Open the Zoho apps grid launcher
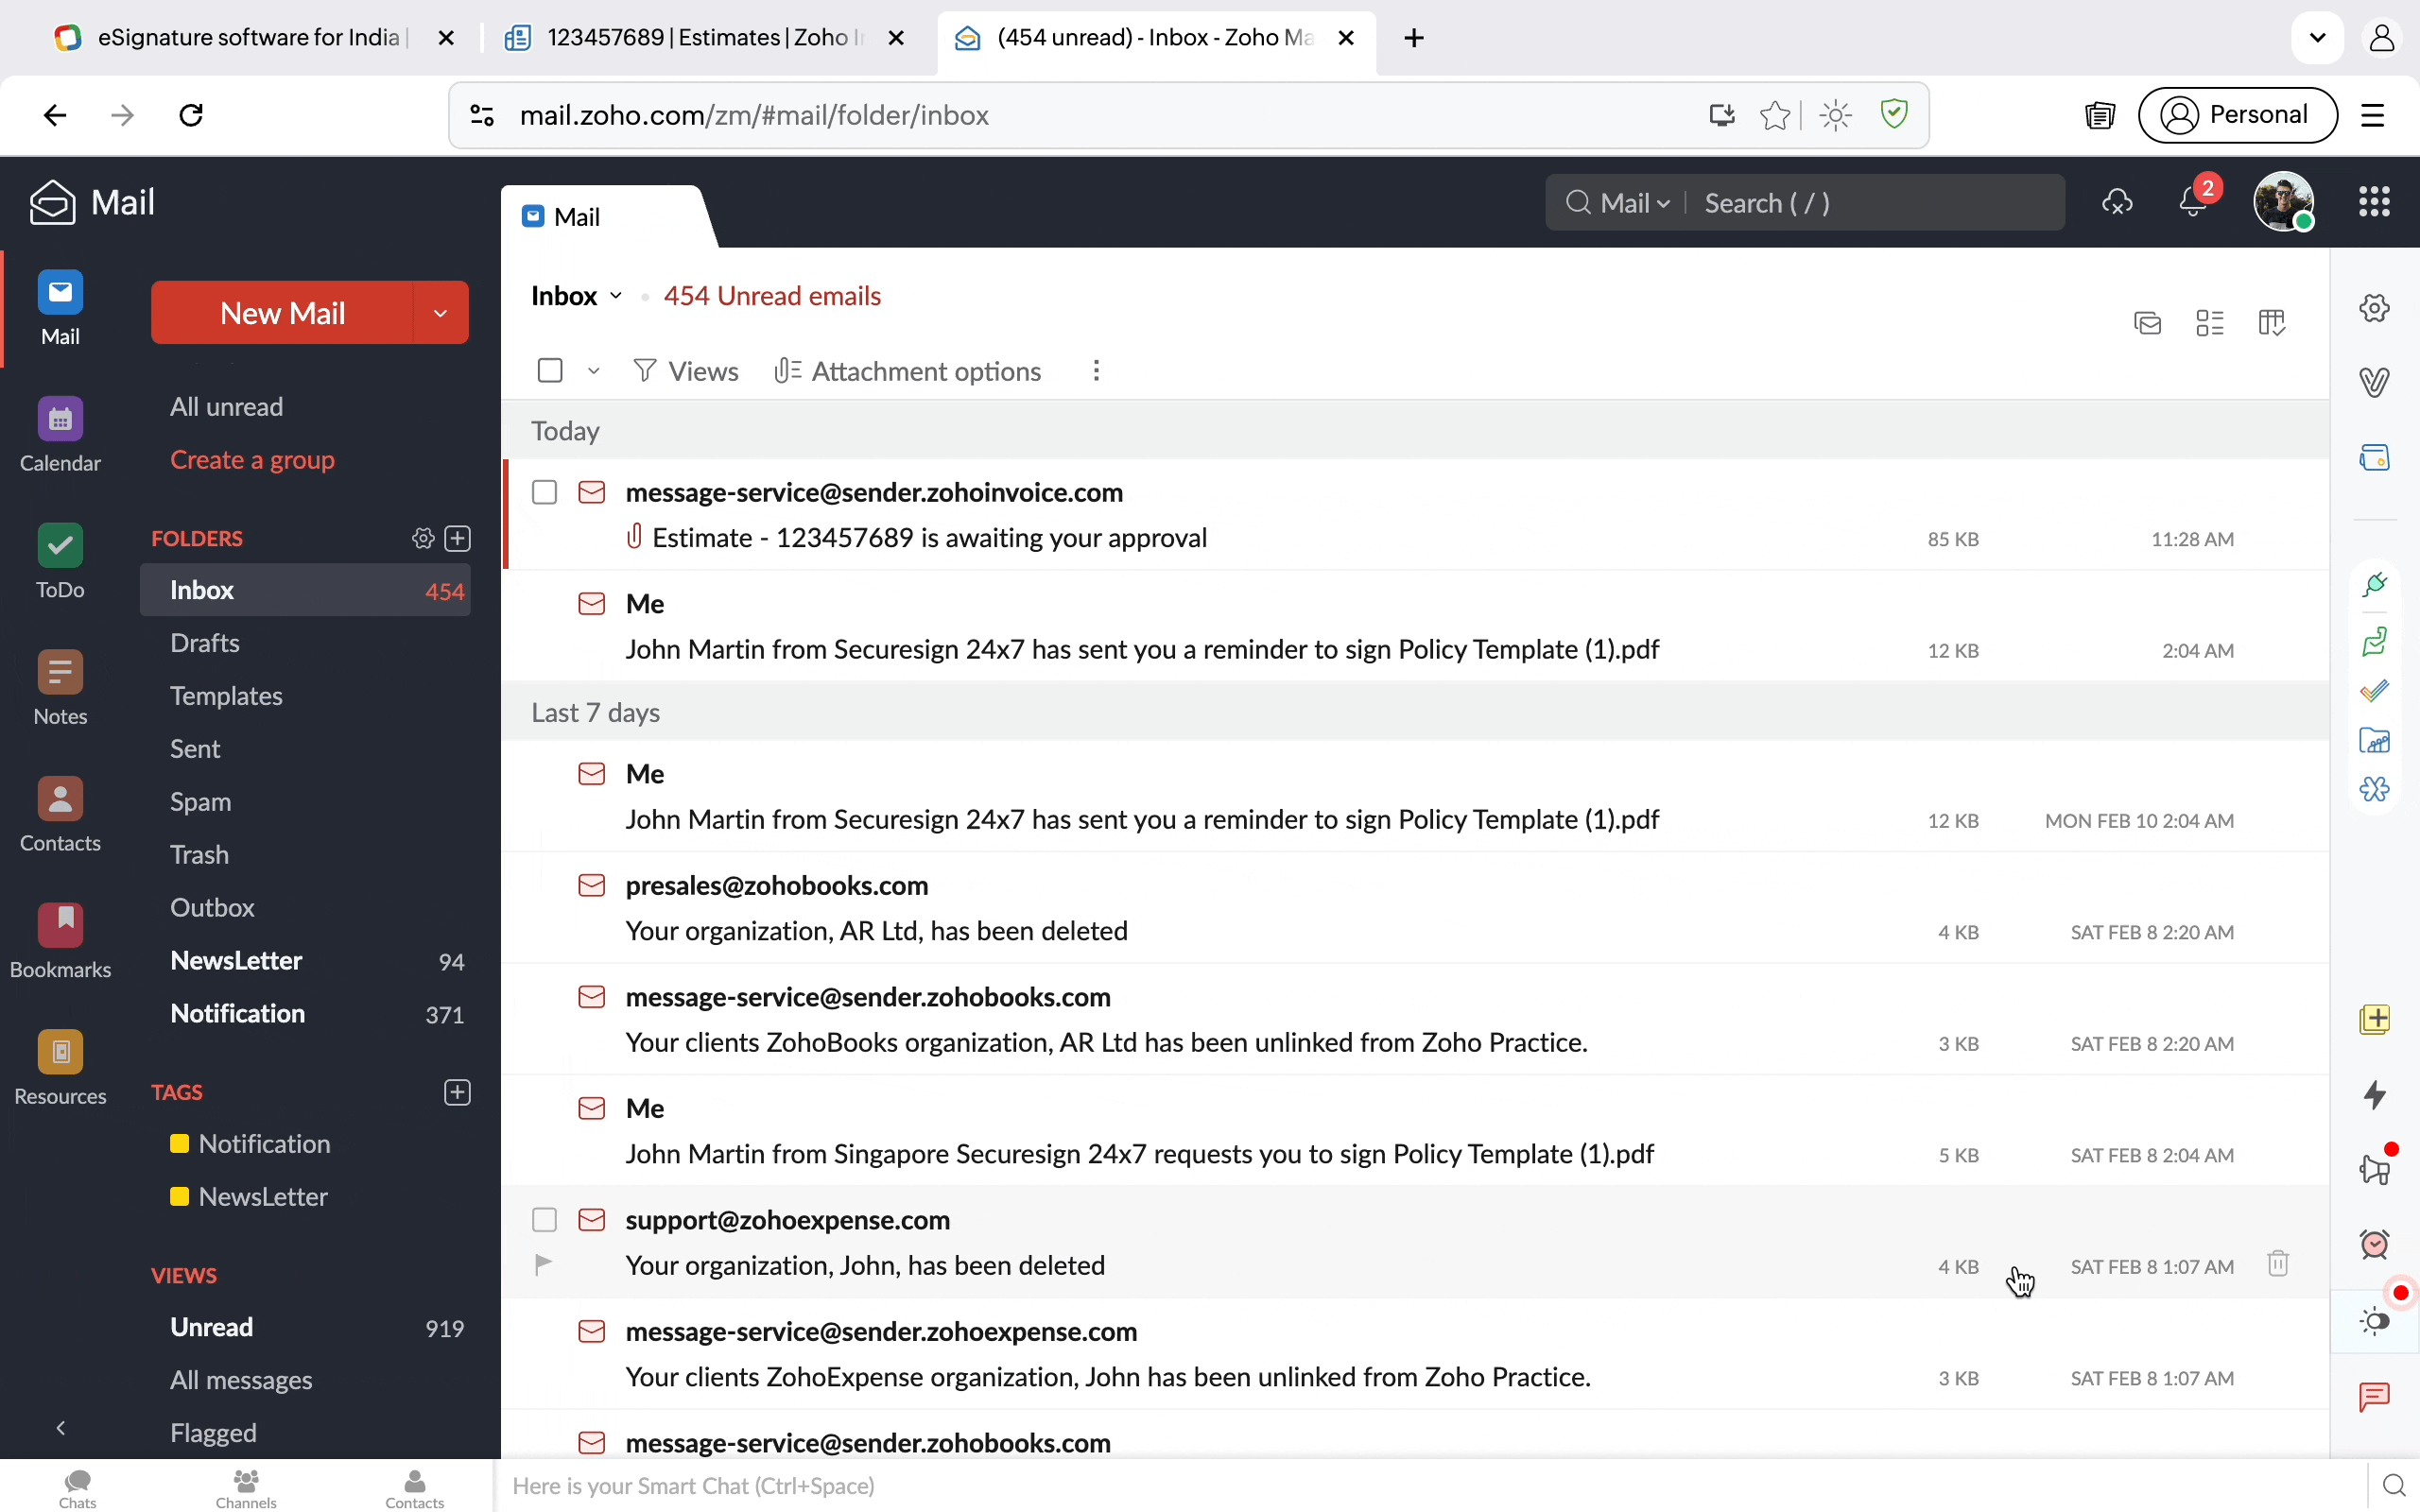Image resolution: width=2420 pixels, height=1512 pixels. [2374, 202]
